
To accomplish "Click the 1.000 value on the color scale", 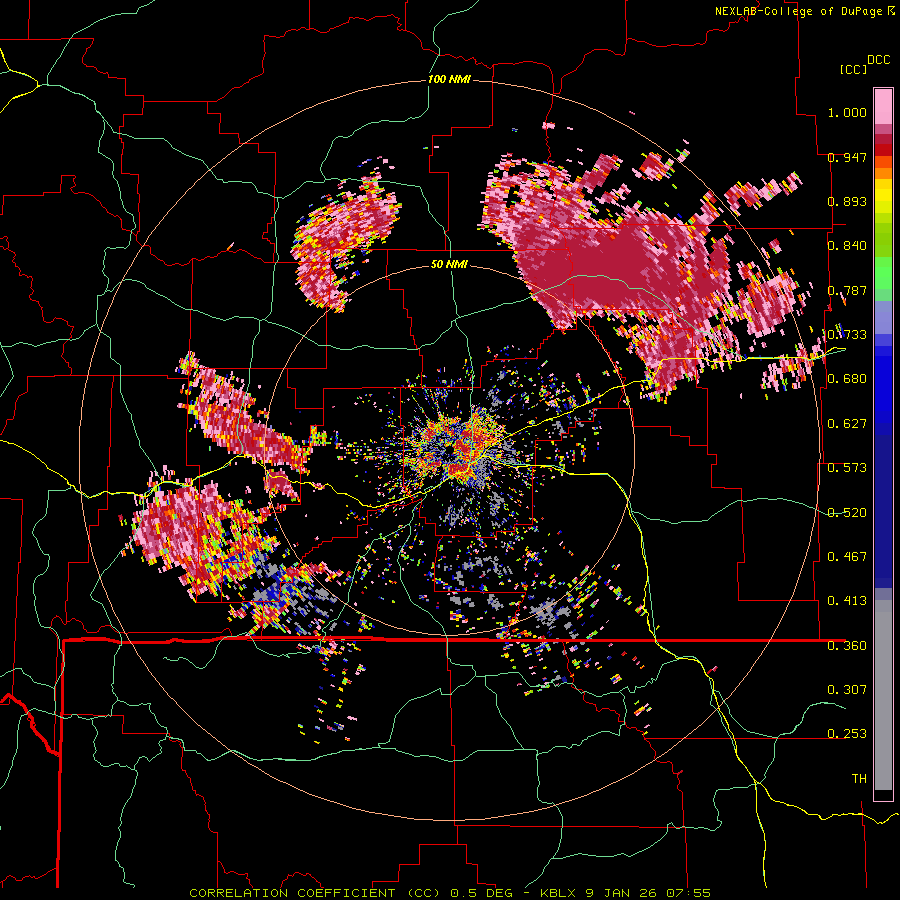I will (x=847, y=112).
